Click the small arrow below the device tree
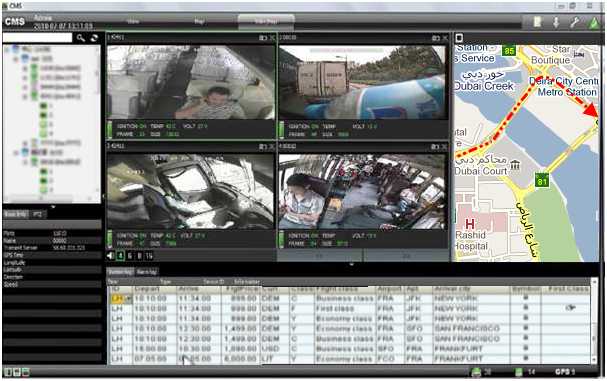Screen dimensions: 607x381 pos(53,207)
